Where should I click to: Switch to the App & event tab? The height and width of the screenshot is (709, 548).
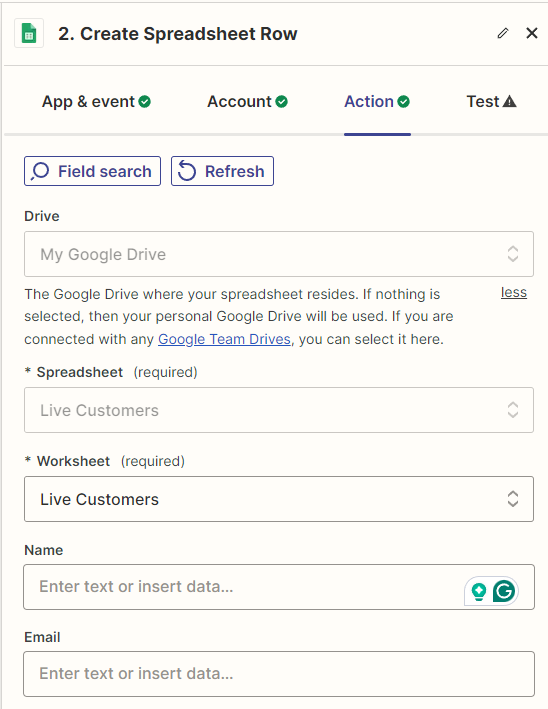point(96,102)
